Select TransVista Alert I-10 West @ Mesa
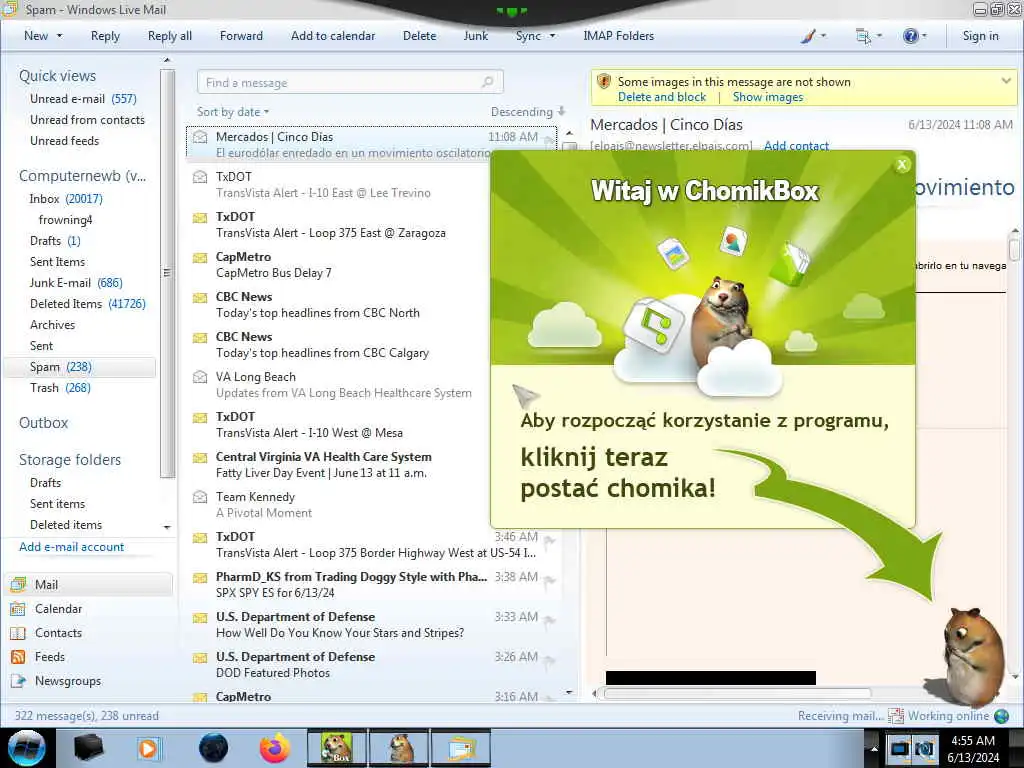The image size is (1024, 768). tap(373, 424)
